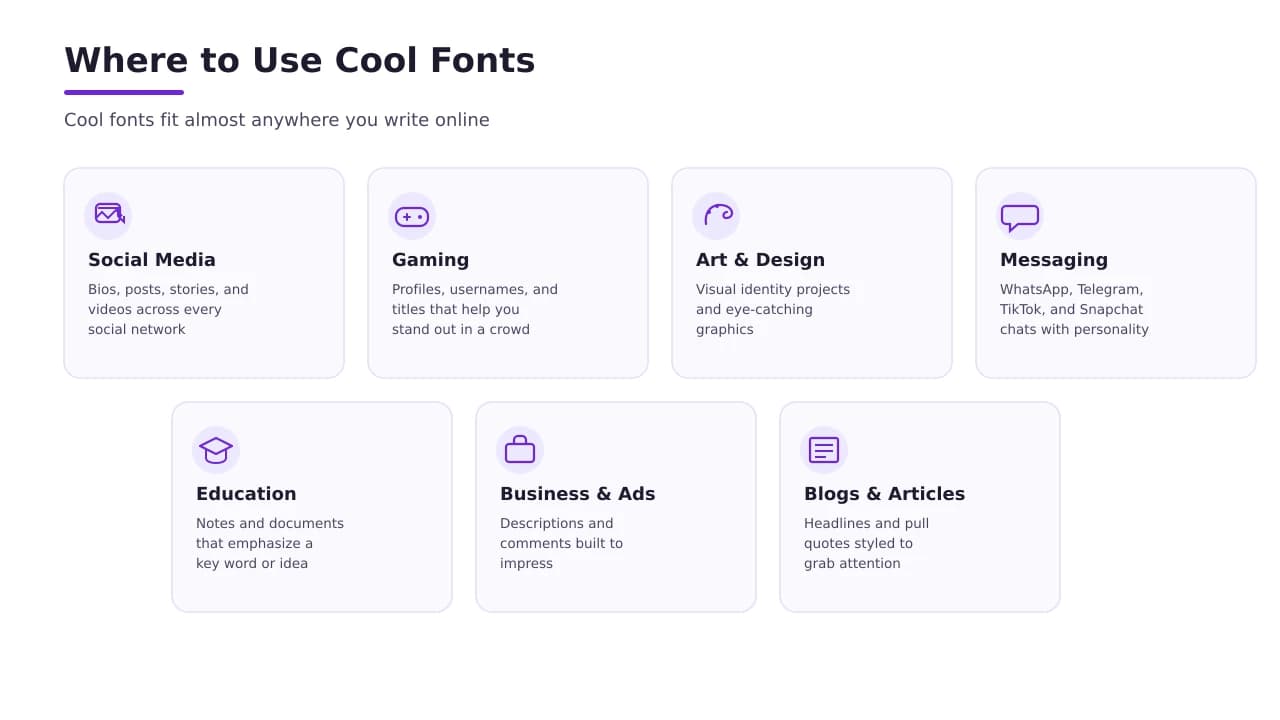Click the 'Where to Use Cool Fonts' title
Viewport: 1280px width, 720px height.
coord(300,60)
